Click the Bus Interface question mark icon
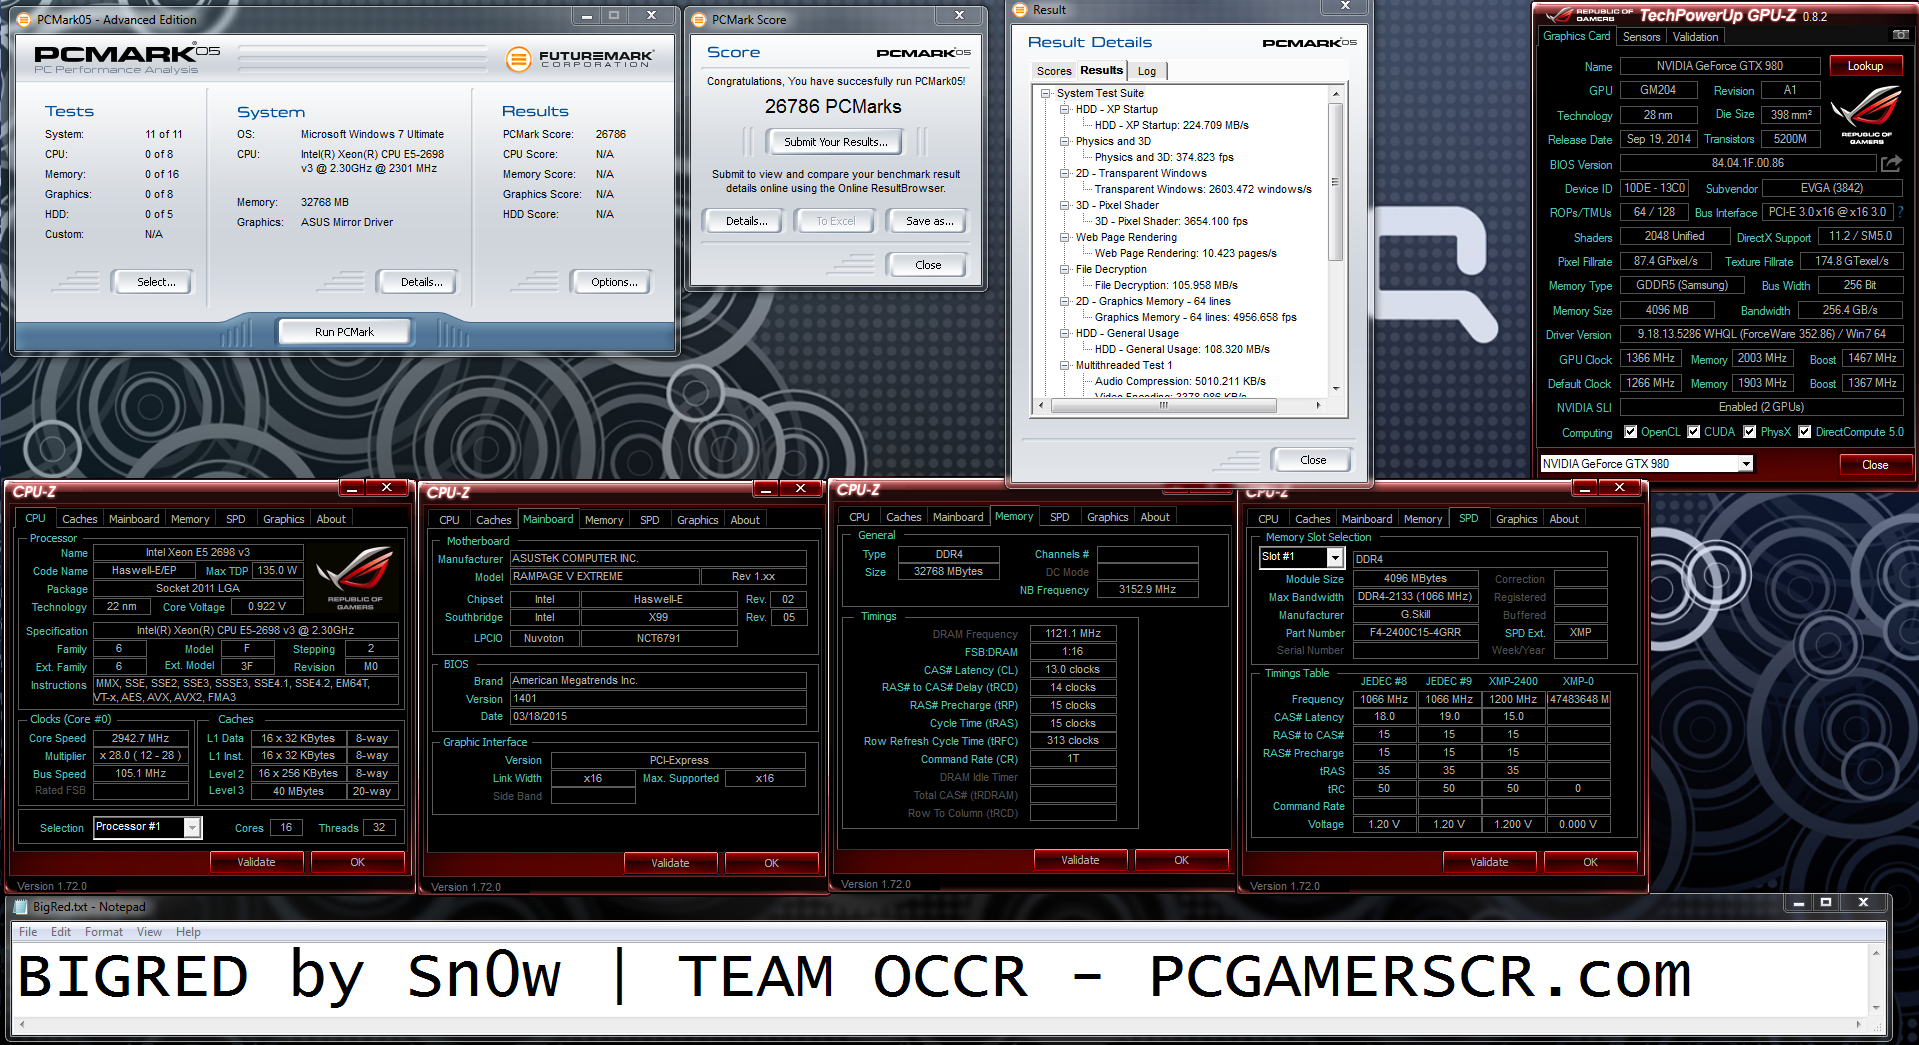This screenshot has width=1919, height=1045. click(x=1900, y=212)
